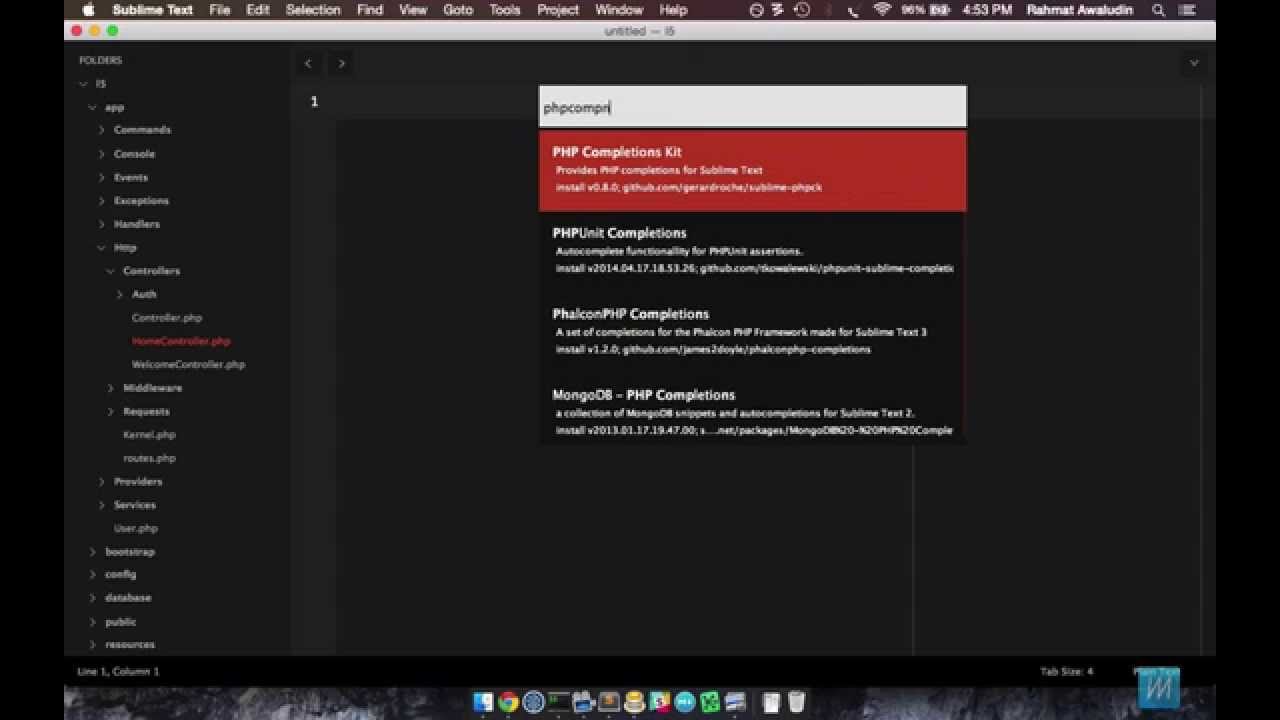Open Kernel.php from sidebar
The image size is (1280, 720).
[x=149, y=435]
